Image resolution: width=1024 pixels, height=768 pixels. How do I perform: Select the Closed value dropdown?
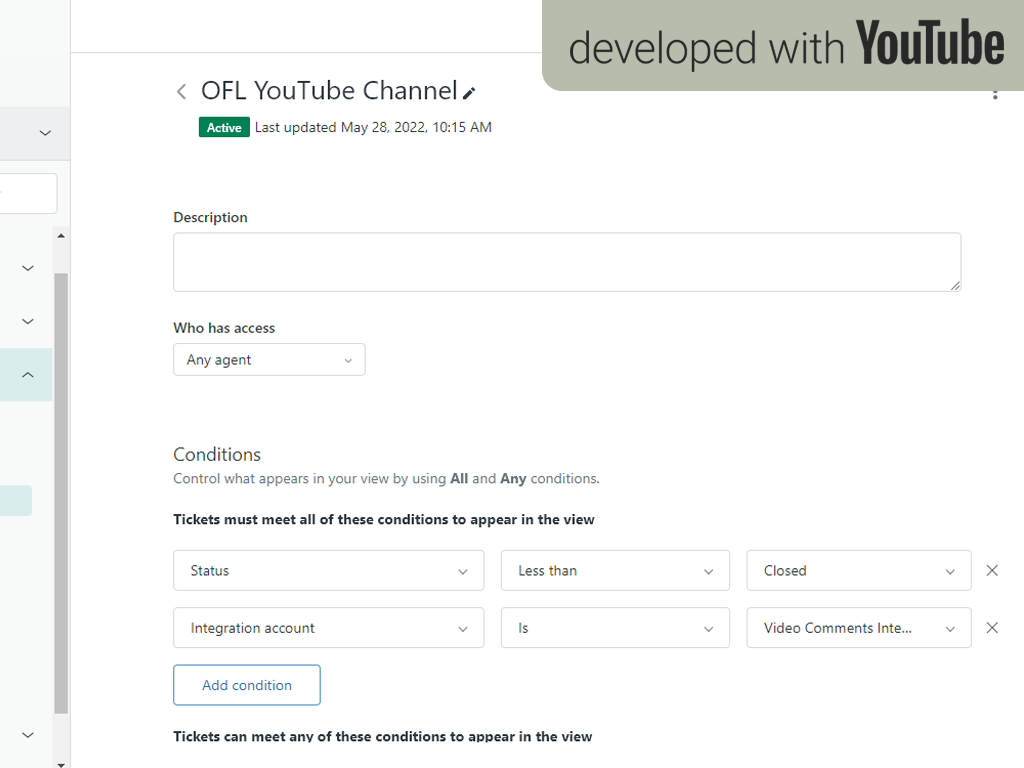pos(858,571)
